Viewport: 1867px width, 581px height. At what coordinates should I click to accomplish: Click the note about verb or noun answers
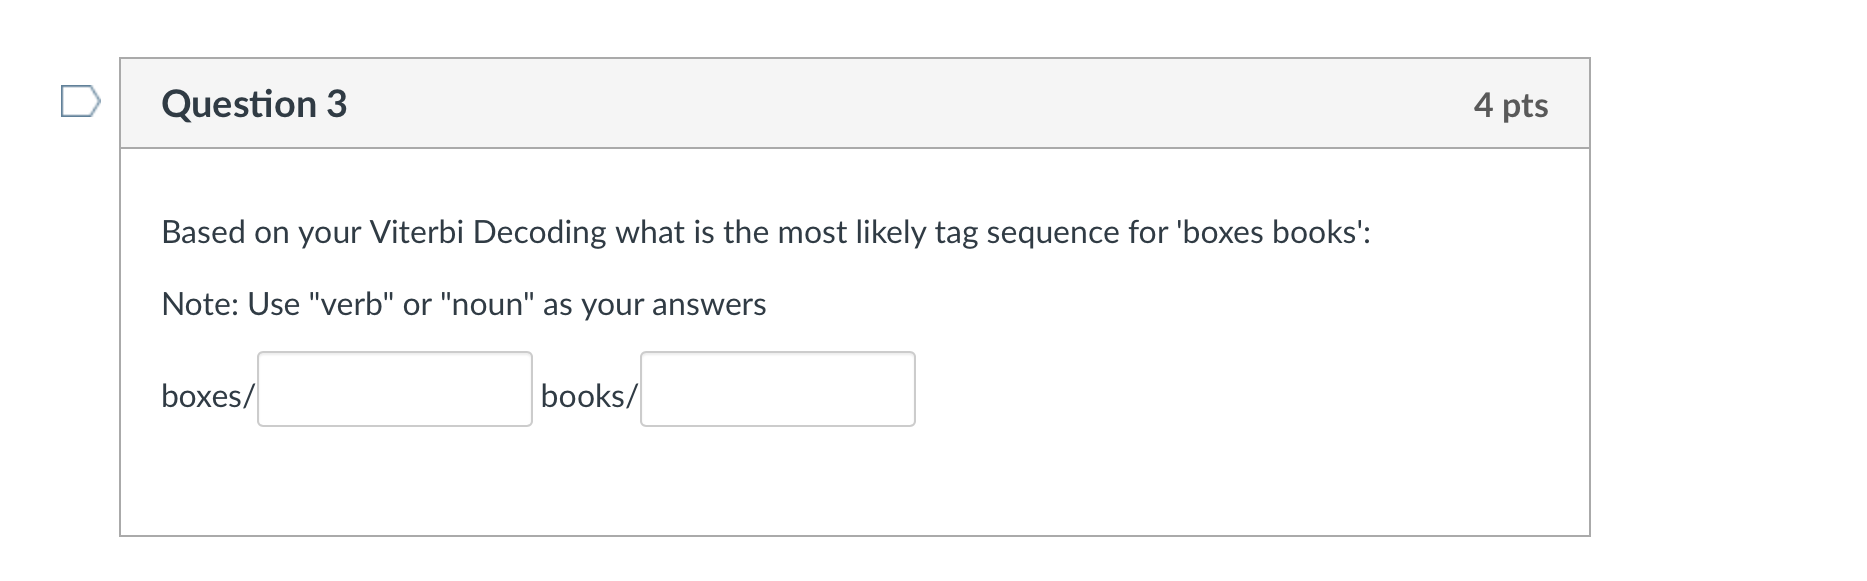(463, 304)
